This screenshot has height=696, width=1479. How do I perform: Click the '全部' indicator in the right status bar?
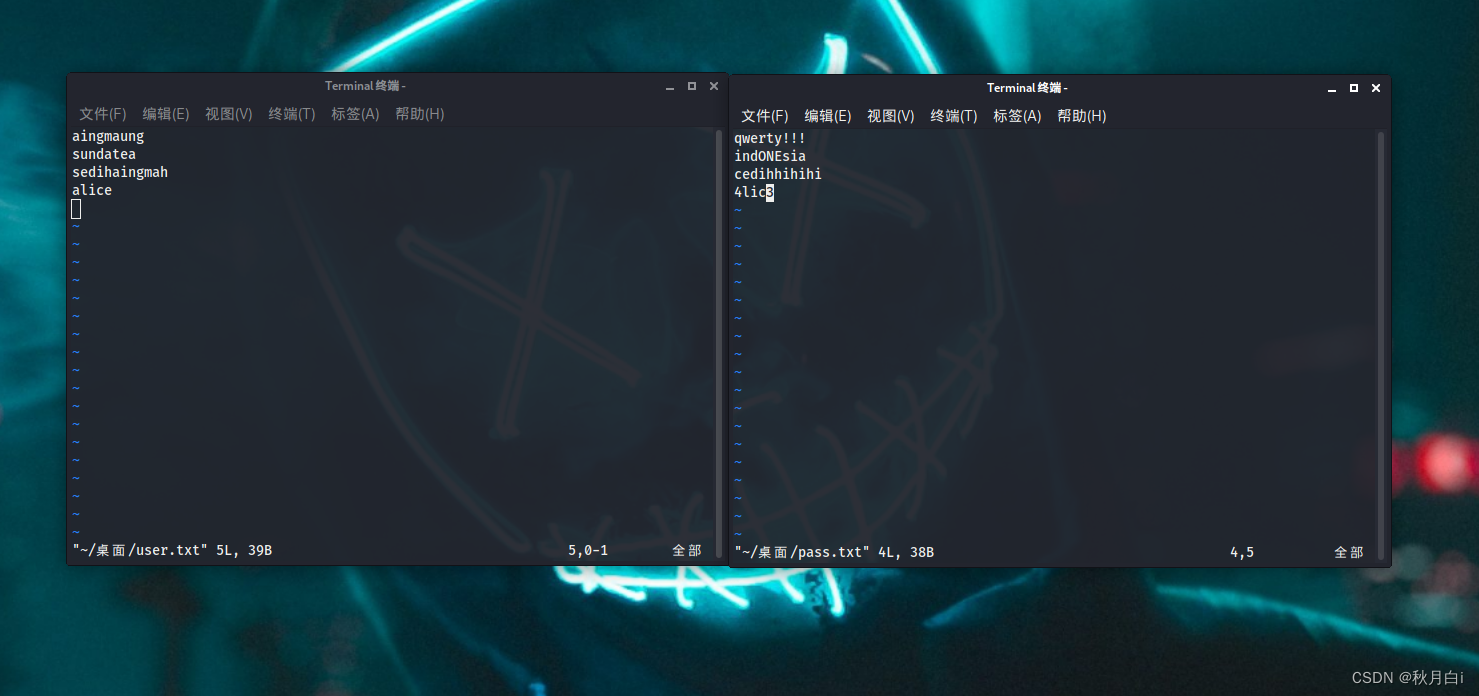[1349, 551]
